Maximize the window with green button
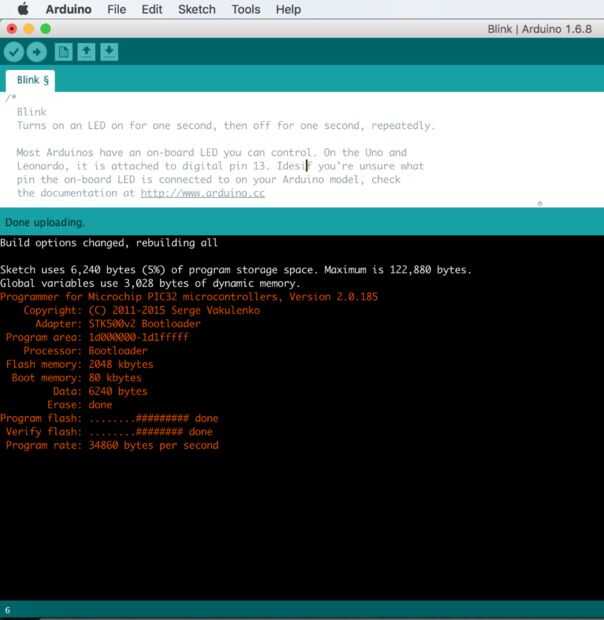604x620 pixels. click(45, 29)
